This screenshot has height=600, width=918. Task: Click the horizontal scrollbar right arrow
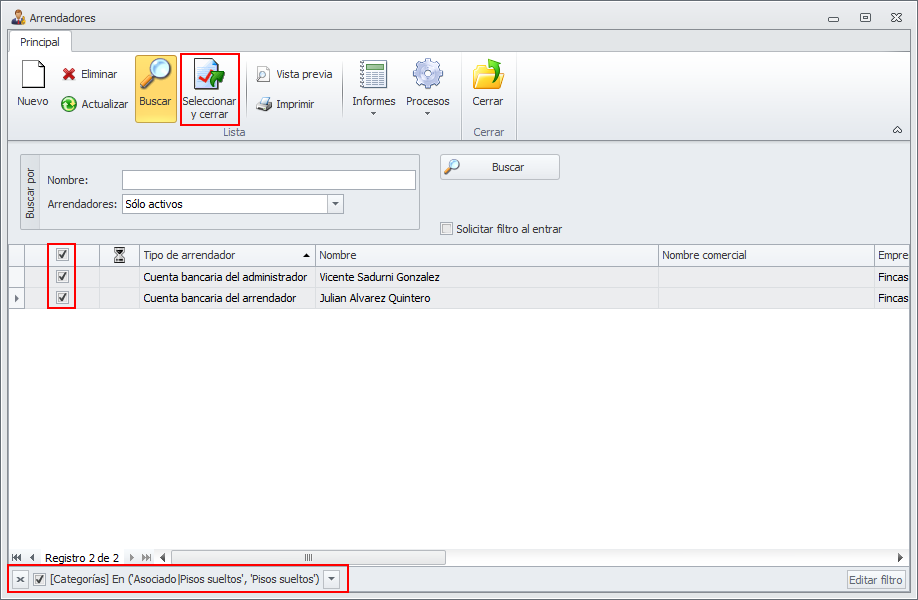[x=900, y=557]
